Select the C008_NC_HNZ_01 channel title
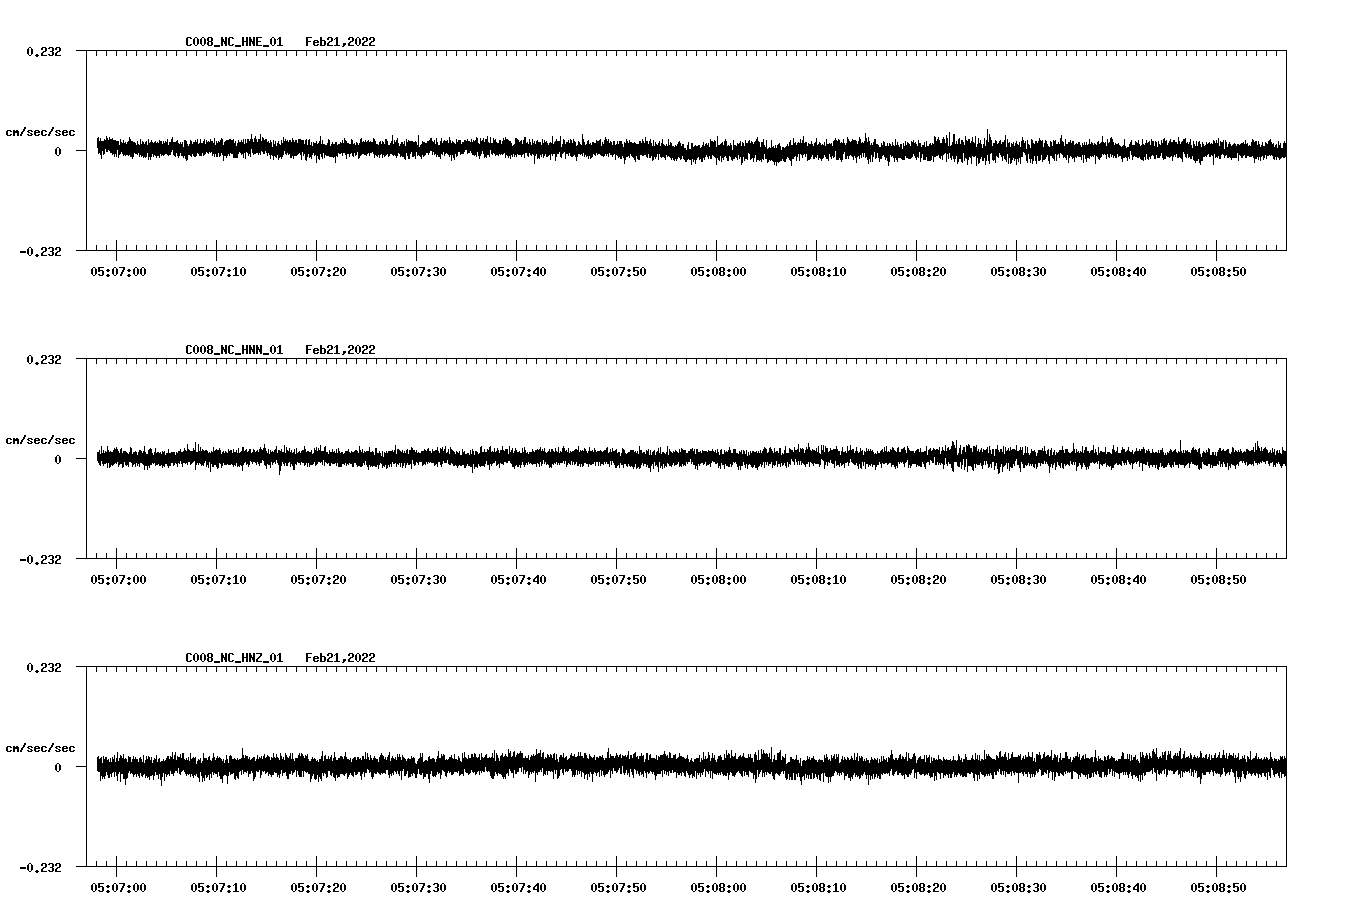Image resolution: width=1358 pixels, height=924 pixels. click(x=234, y=658)
